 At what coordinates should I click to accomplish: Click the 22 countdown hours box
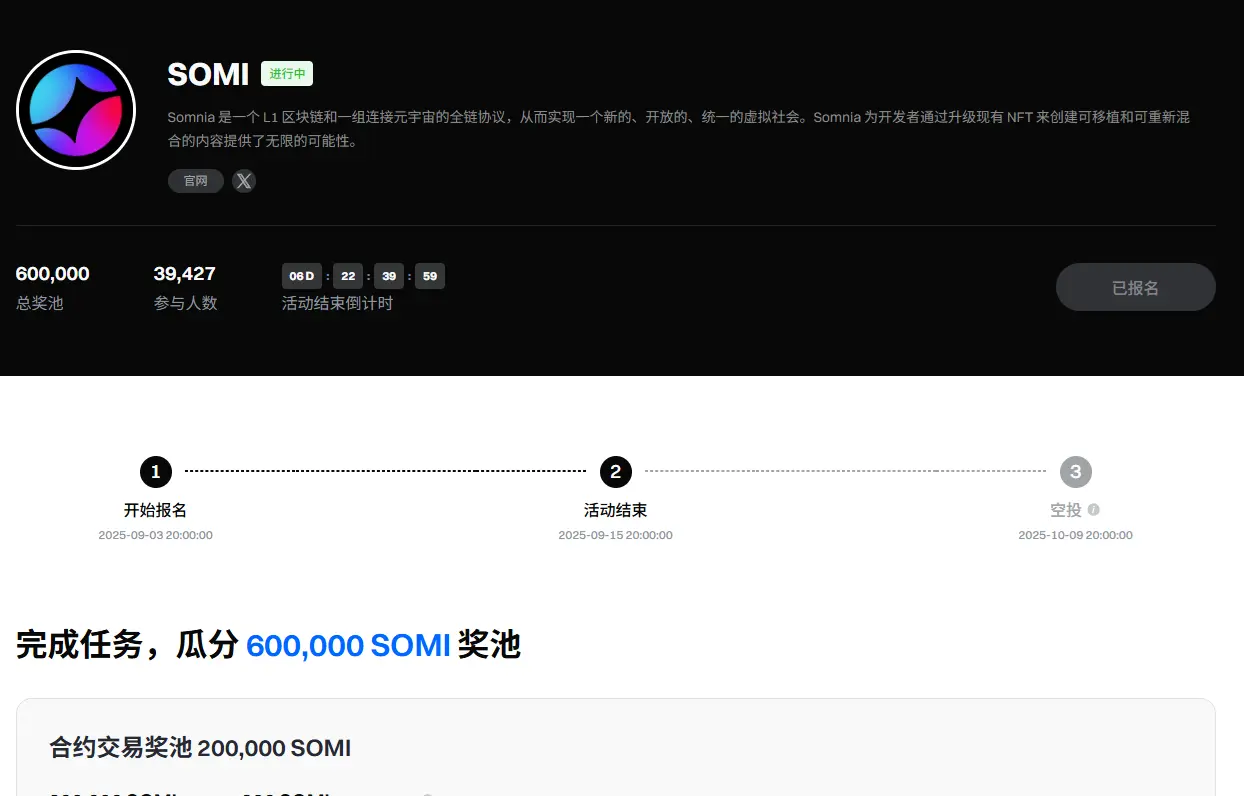click(x=348, y=276)
